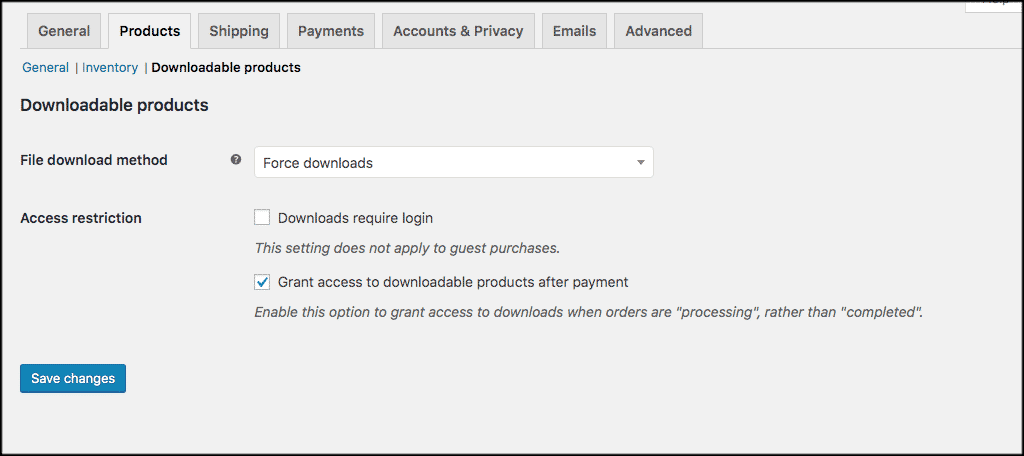1024x456 pixels.
Task: Click the arrow of the download method dropdown
Action: pyautogui.click(x=641, y=163)
